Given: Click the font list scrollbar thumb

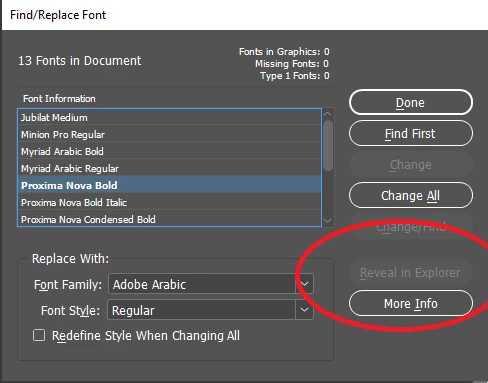Looking at the screenshot, I should point(328,145).
